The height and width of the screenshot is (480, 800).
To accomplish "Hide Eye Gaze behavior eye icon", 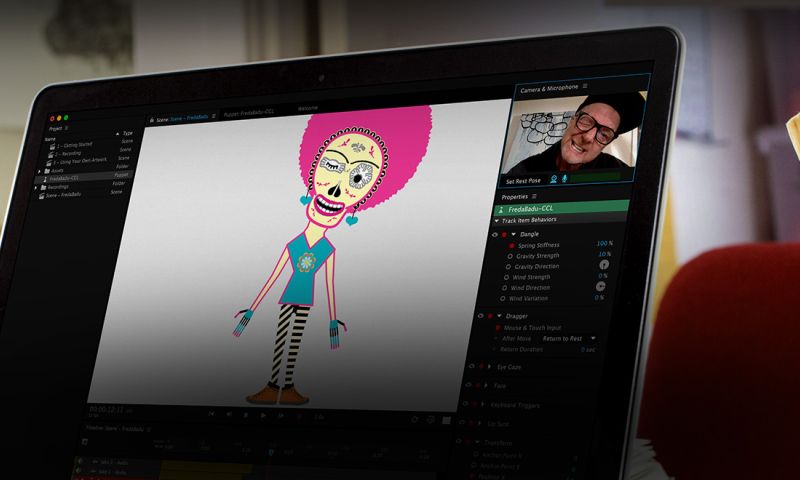I will 472,366.
